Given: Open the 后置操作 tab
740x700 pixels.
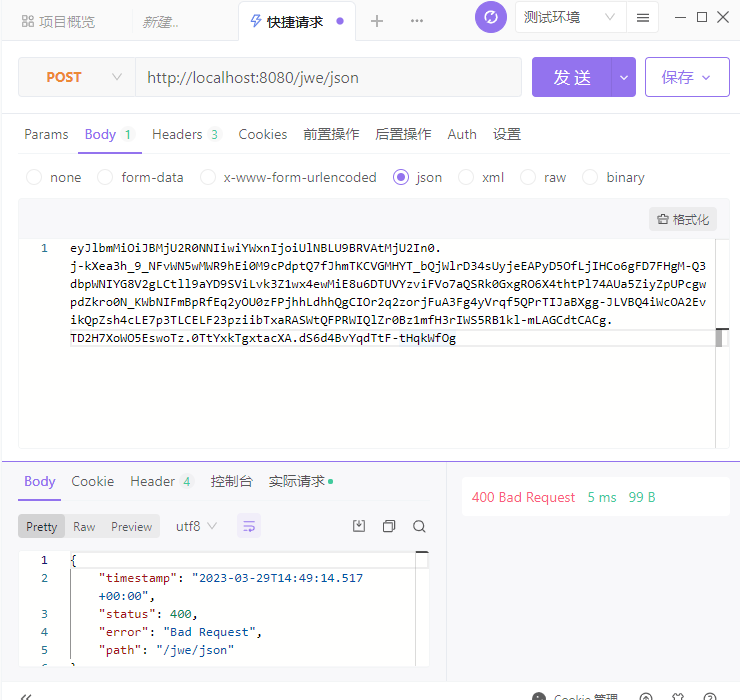Looking at the screenshot, I should (x=403, y=135).
